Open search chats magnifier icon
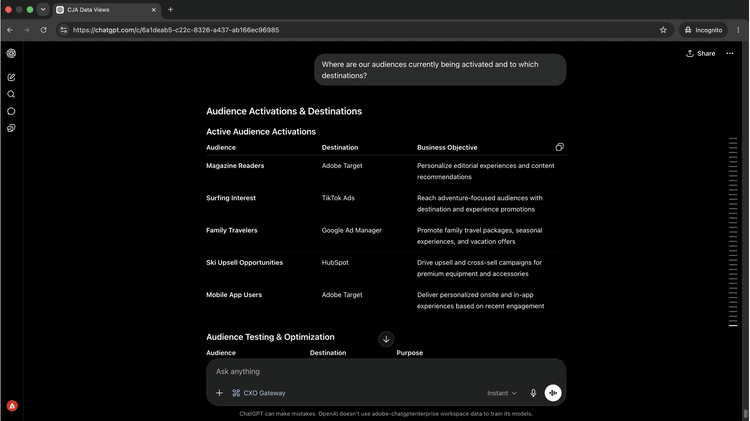Viewport: 750px width, 421px height. coord(11,94)
